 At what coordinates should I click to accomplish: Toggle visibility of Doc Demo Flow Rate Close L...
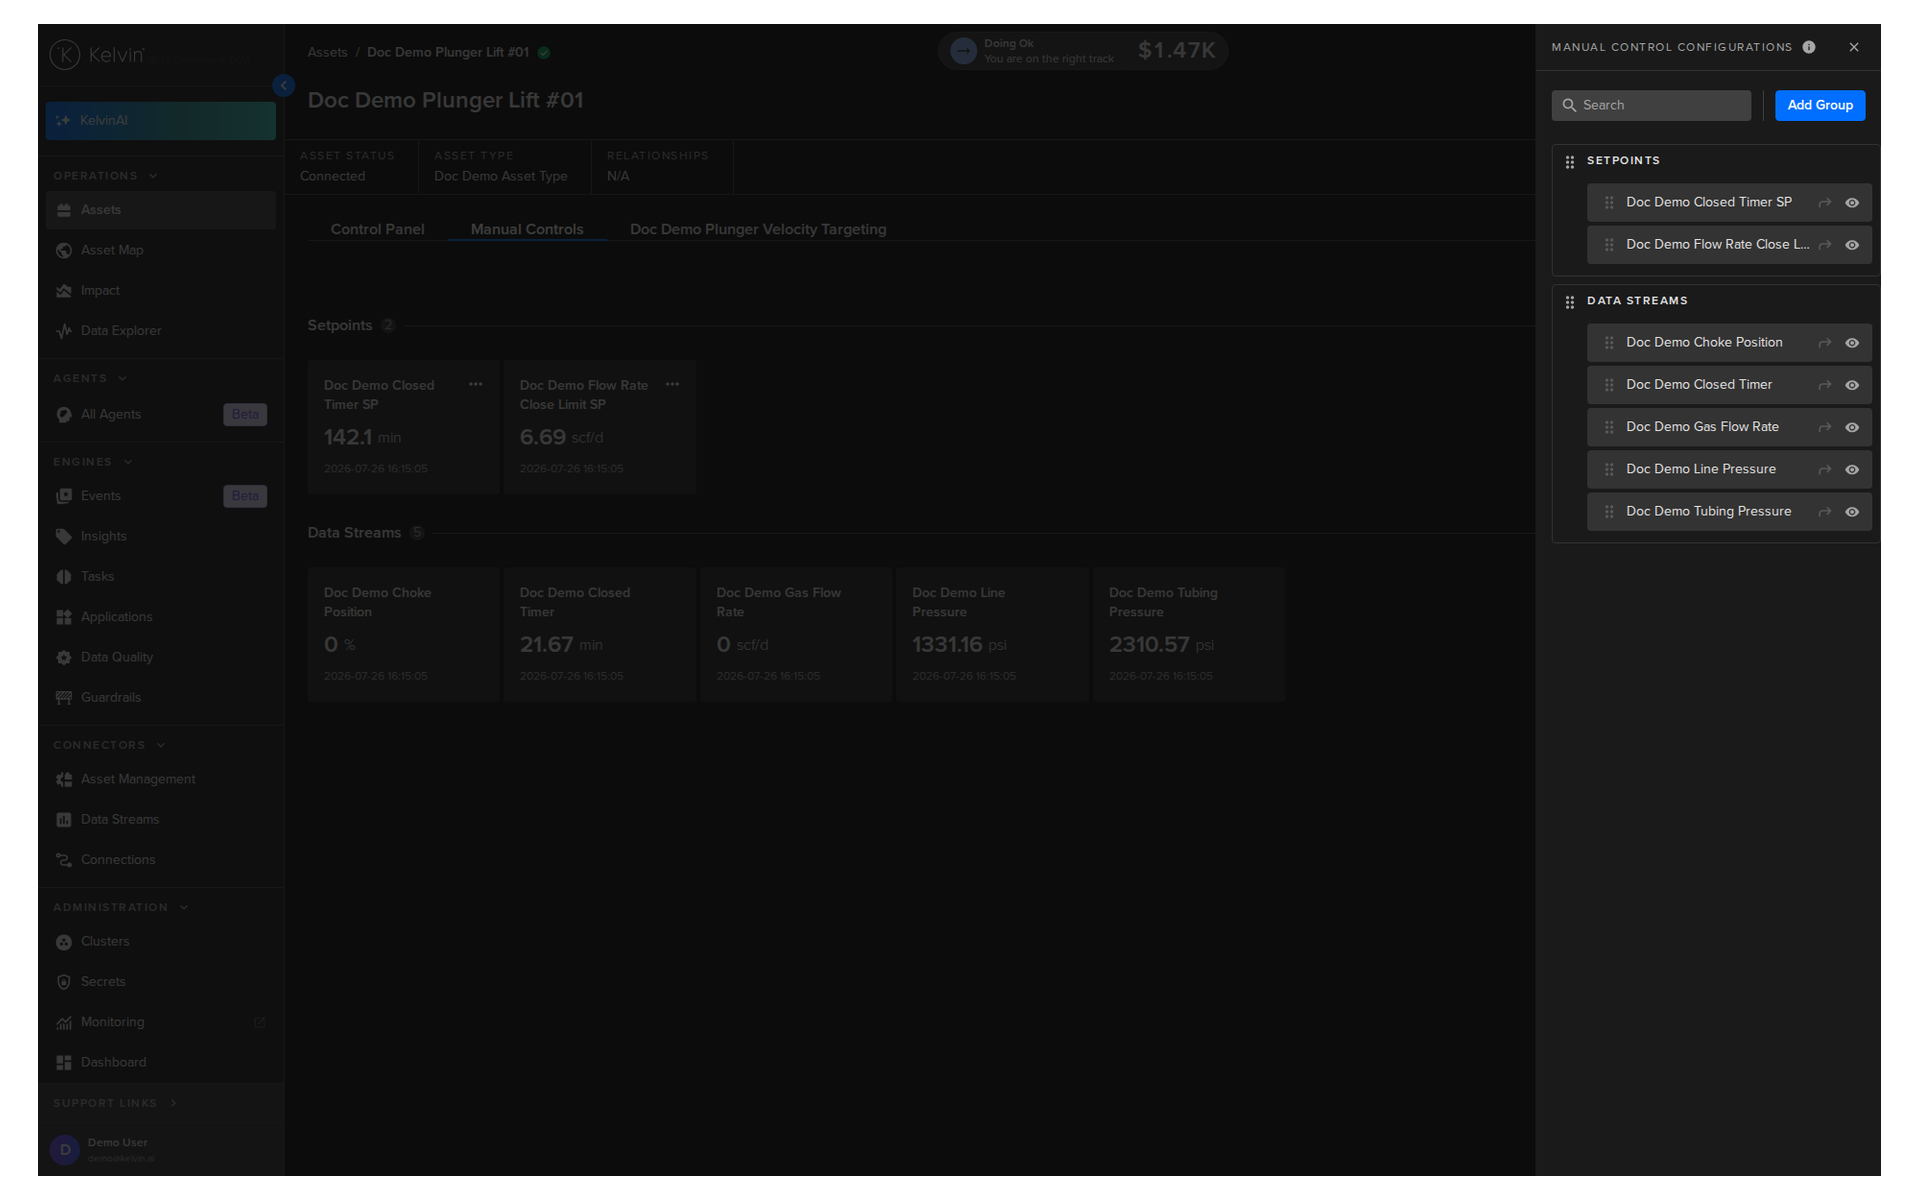point(1852,245)
